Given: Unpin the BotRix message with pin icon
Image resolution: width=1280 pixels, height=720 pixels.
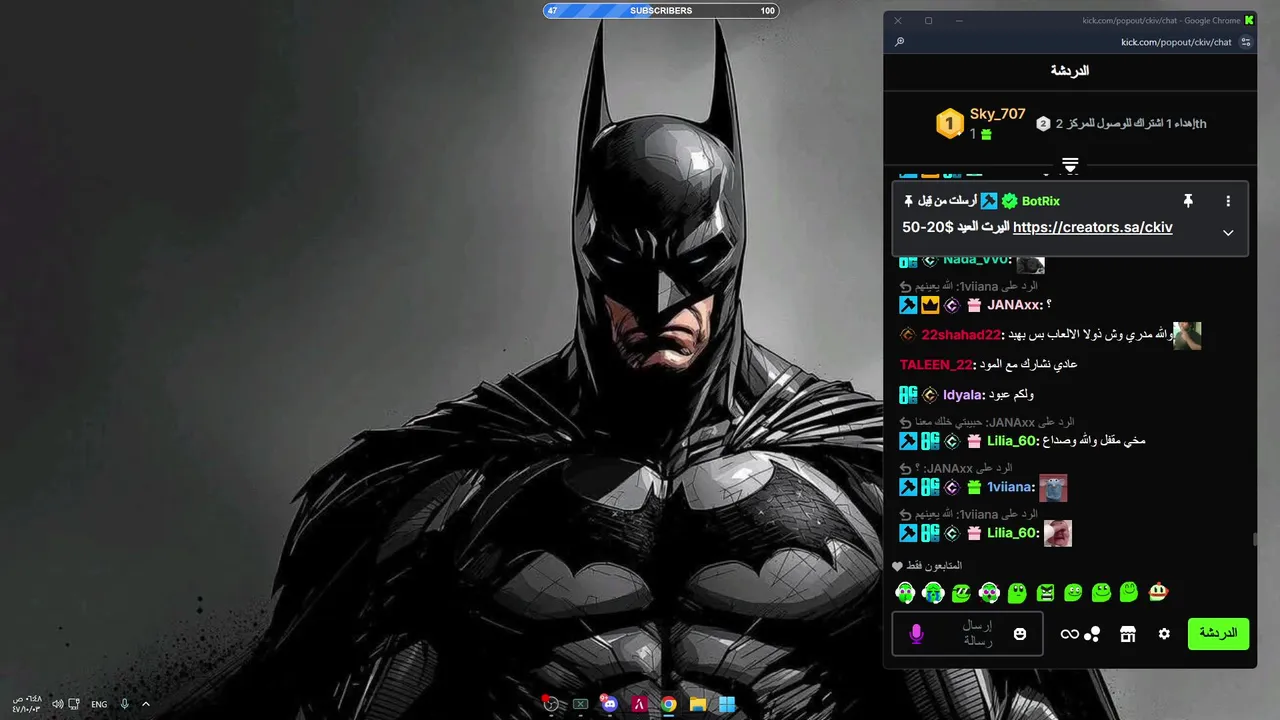Looking at the screenshot, I should (1188, 201).
